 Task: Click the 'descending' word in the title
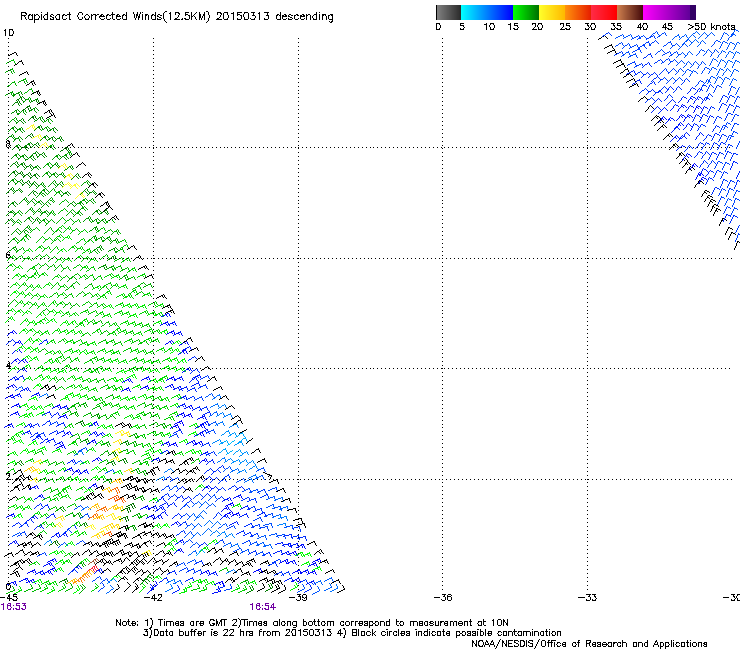pos(304,17)
